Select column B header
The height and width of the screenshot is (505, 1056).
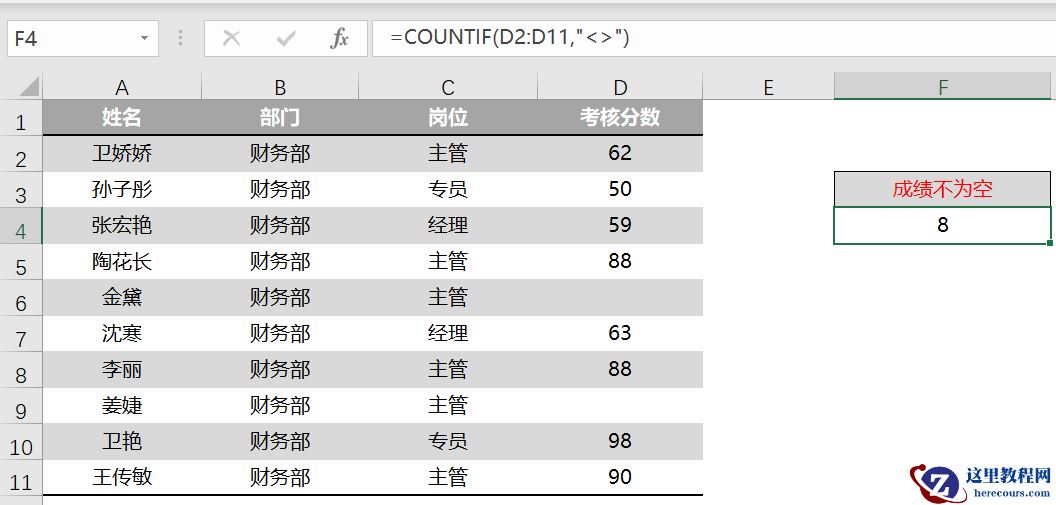point(280,87)
